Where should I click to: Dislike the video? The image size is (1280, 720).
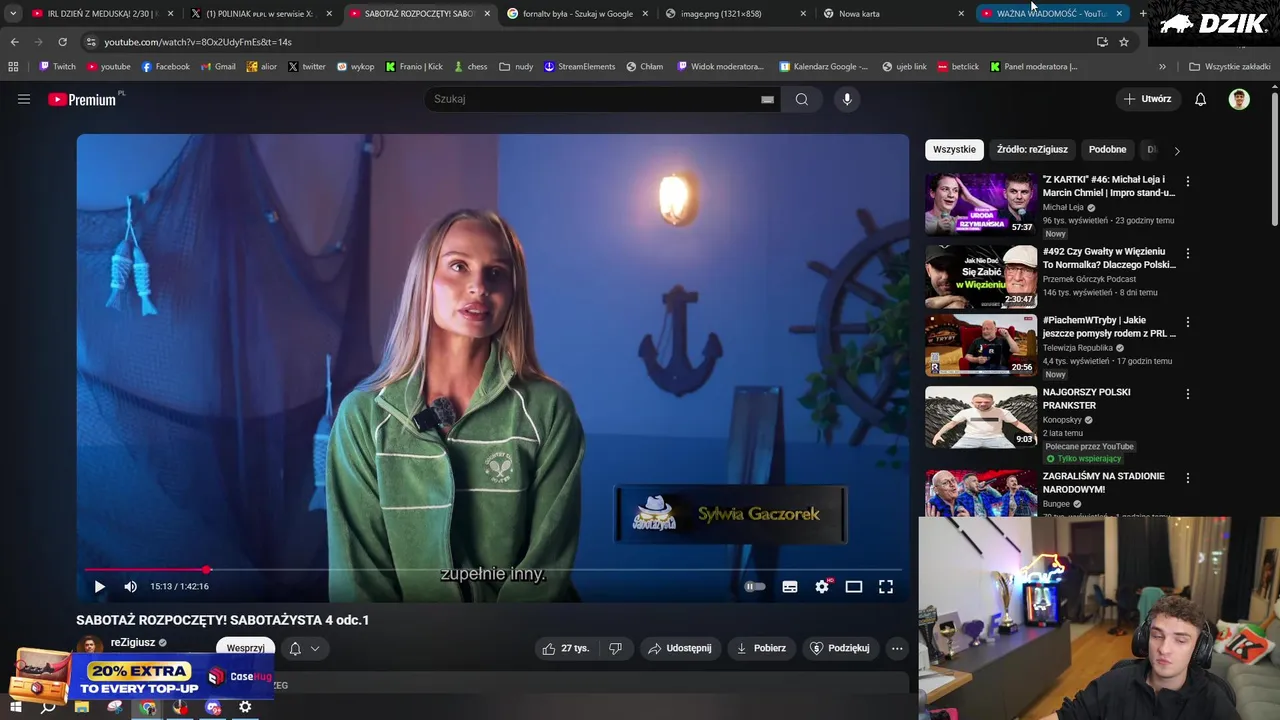(x=615, y=648)
